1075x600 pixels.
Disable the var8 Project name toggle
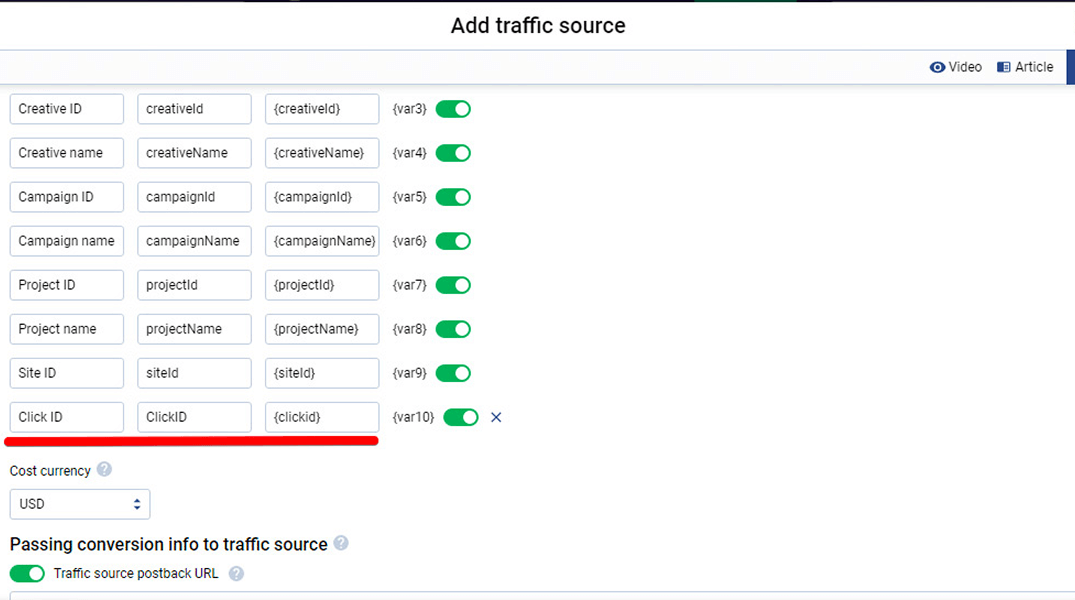[453, 329]
